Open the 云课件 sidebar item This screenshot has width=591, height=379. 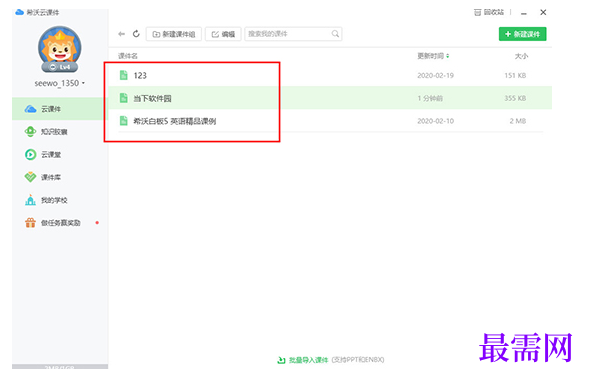pos(57,109)
